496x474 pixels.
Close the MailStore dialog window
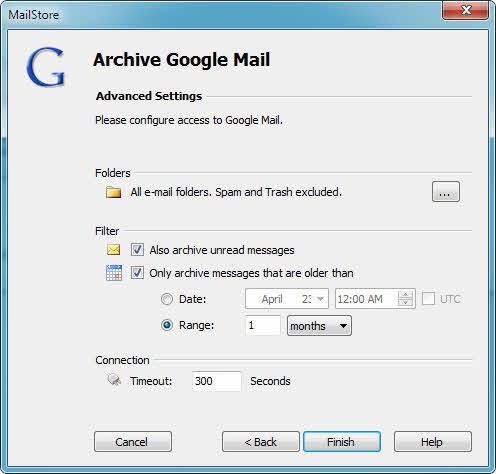[466, 10]
